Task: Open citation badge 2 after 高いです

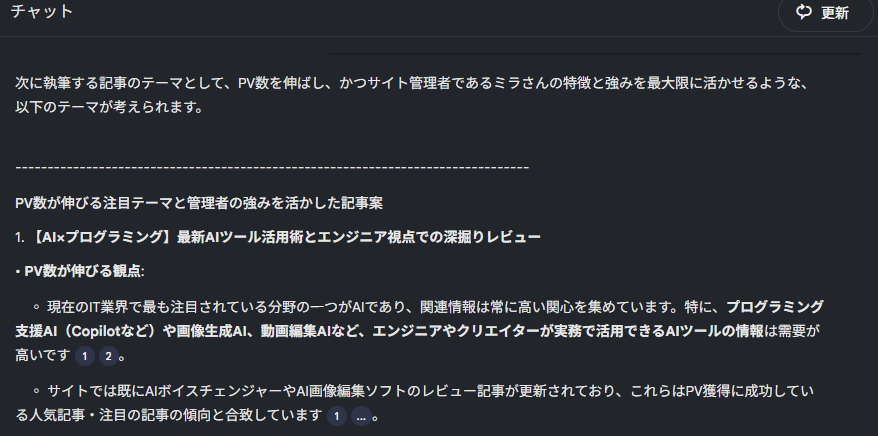Action: pos(109,357)
